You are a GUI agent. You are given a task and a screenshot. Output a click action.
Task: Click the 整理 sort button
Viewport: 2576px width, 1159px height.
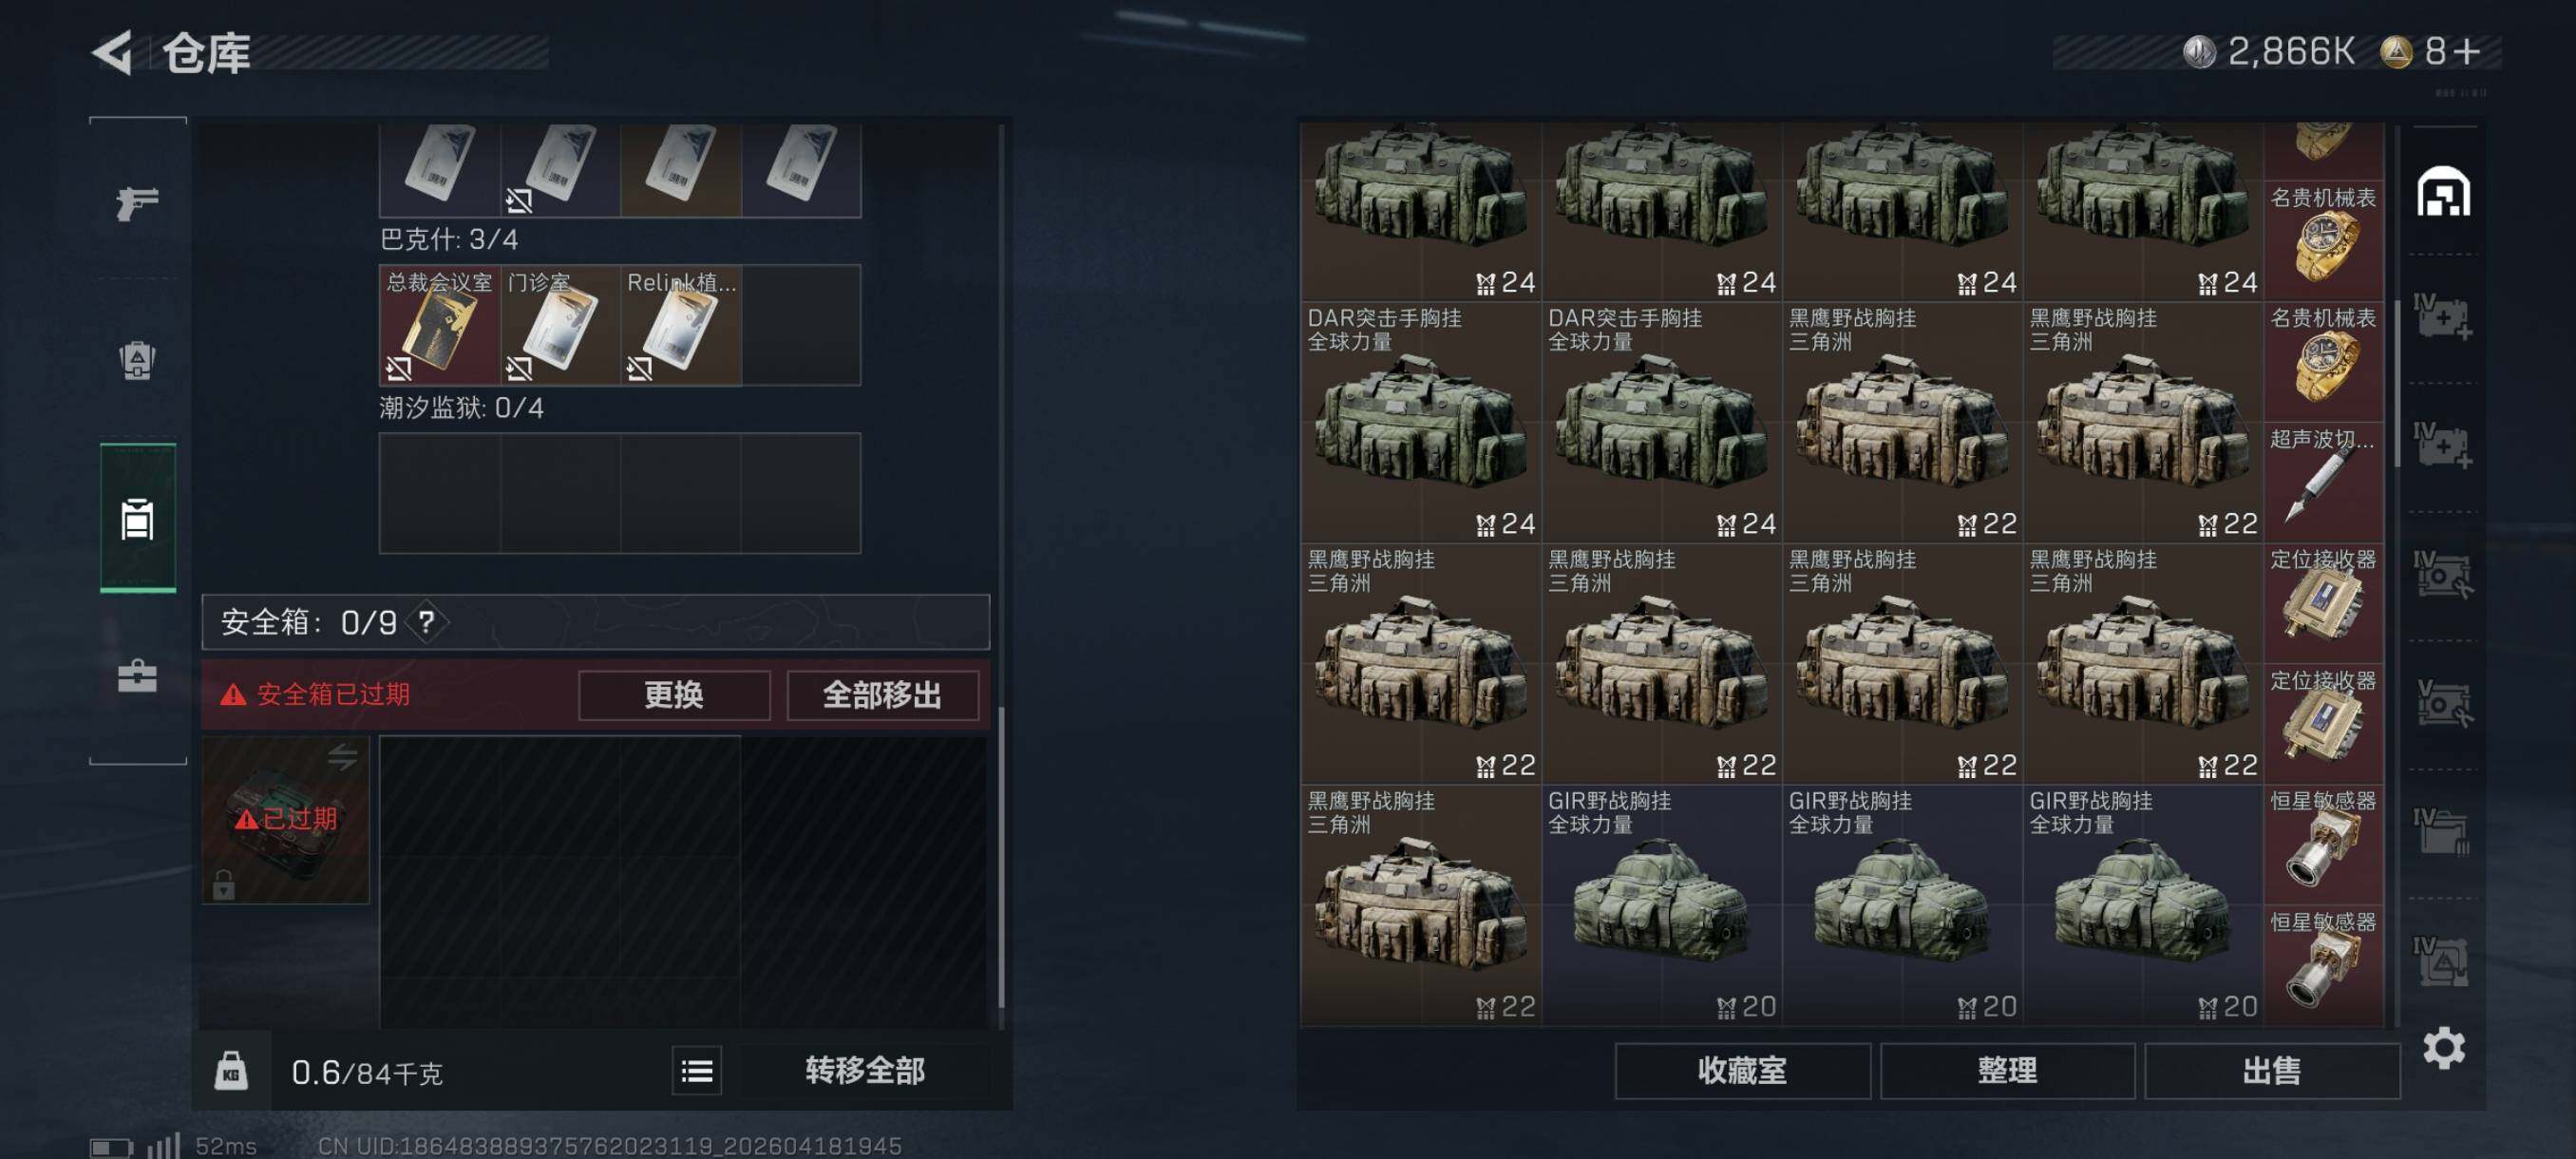(2007, 1071)
